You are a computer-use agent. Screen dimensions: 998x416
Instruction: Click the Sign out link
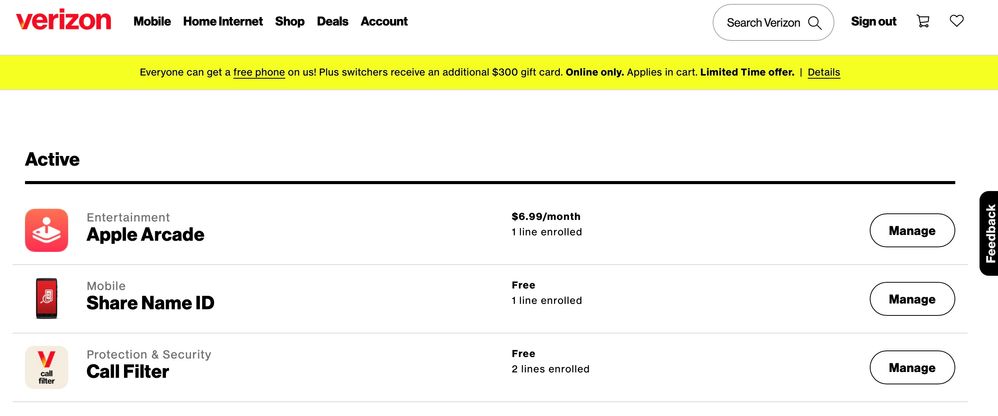click(873, 21)
